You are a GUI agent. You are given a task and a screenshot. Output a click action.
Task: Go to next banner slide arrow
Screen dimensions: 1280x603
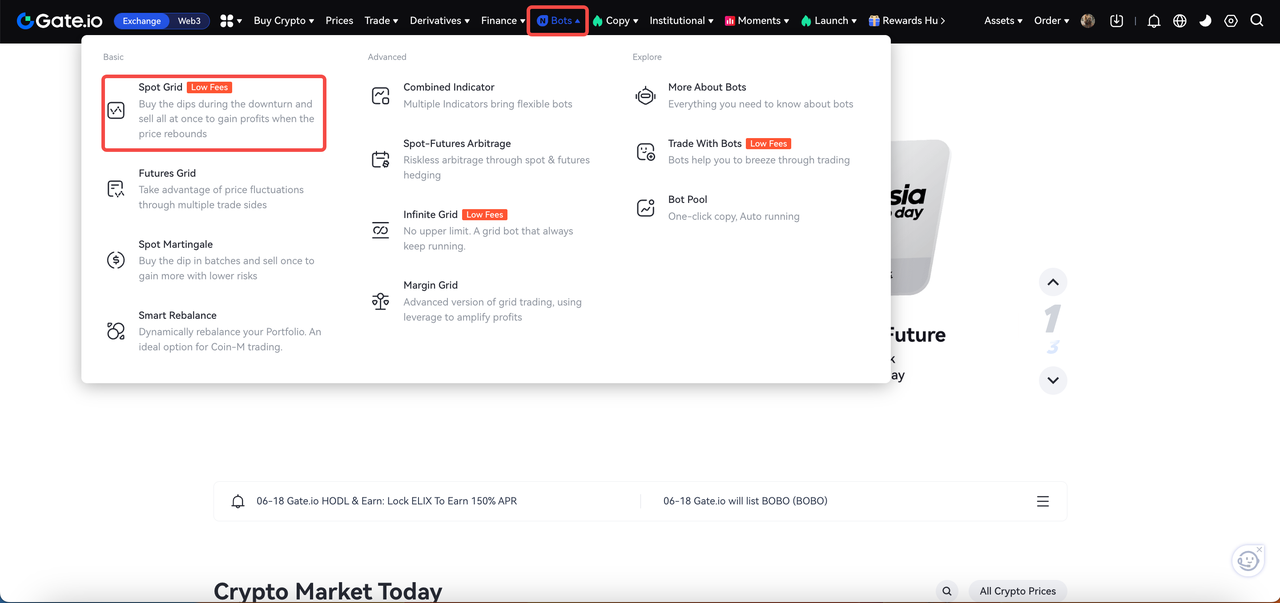1052,380
